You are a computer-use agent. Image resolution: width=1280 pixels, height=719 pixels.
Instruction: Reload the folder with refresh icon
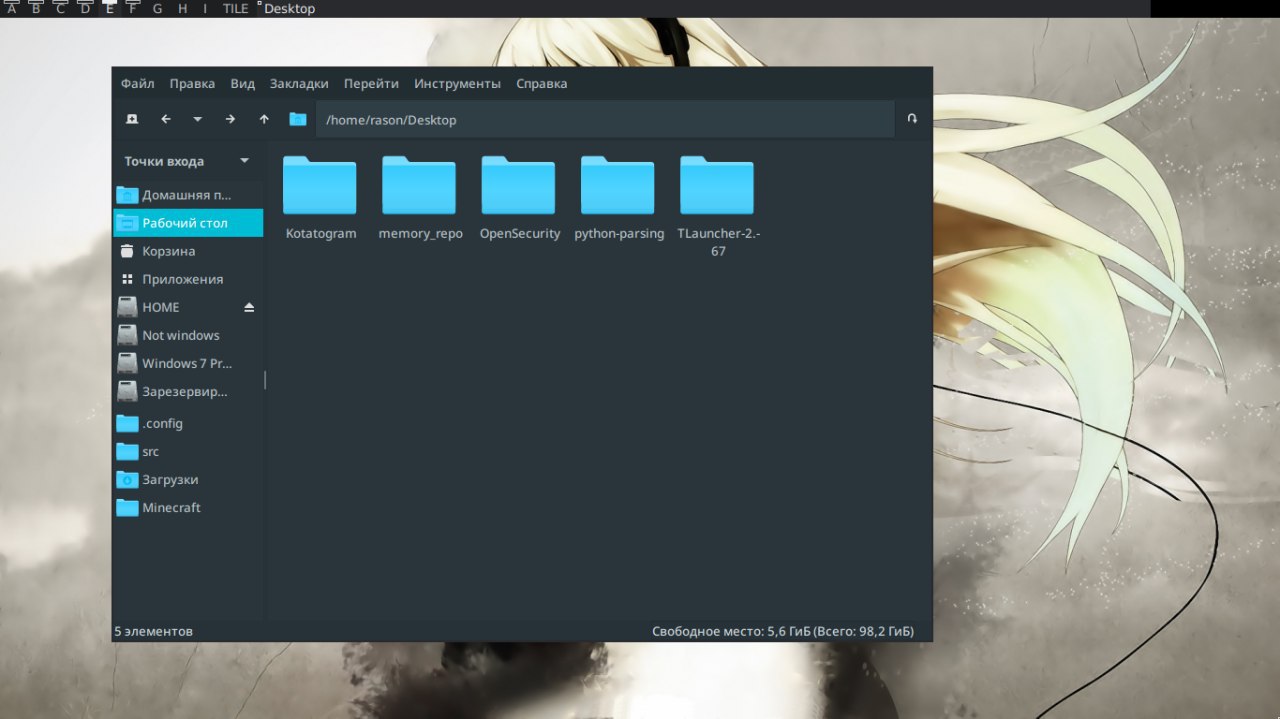pyautogui.click(x=912, y=119)
